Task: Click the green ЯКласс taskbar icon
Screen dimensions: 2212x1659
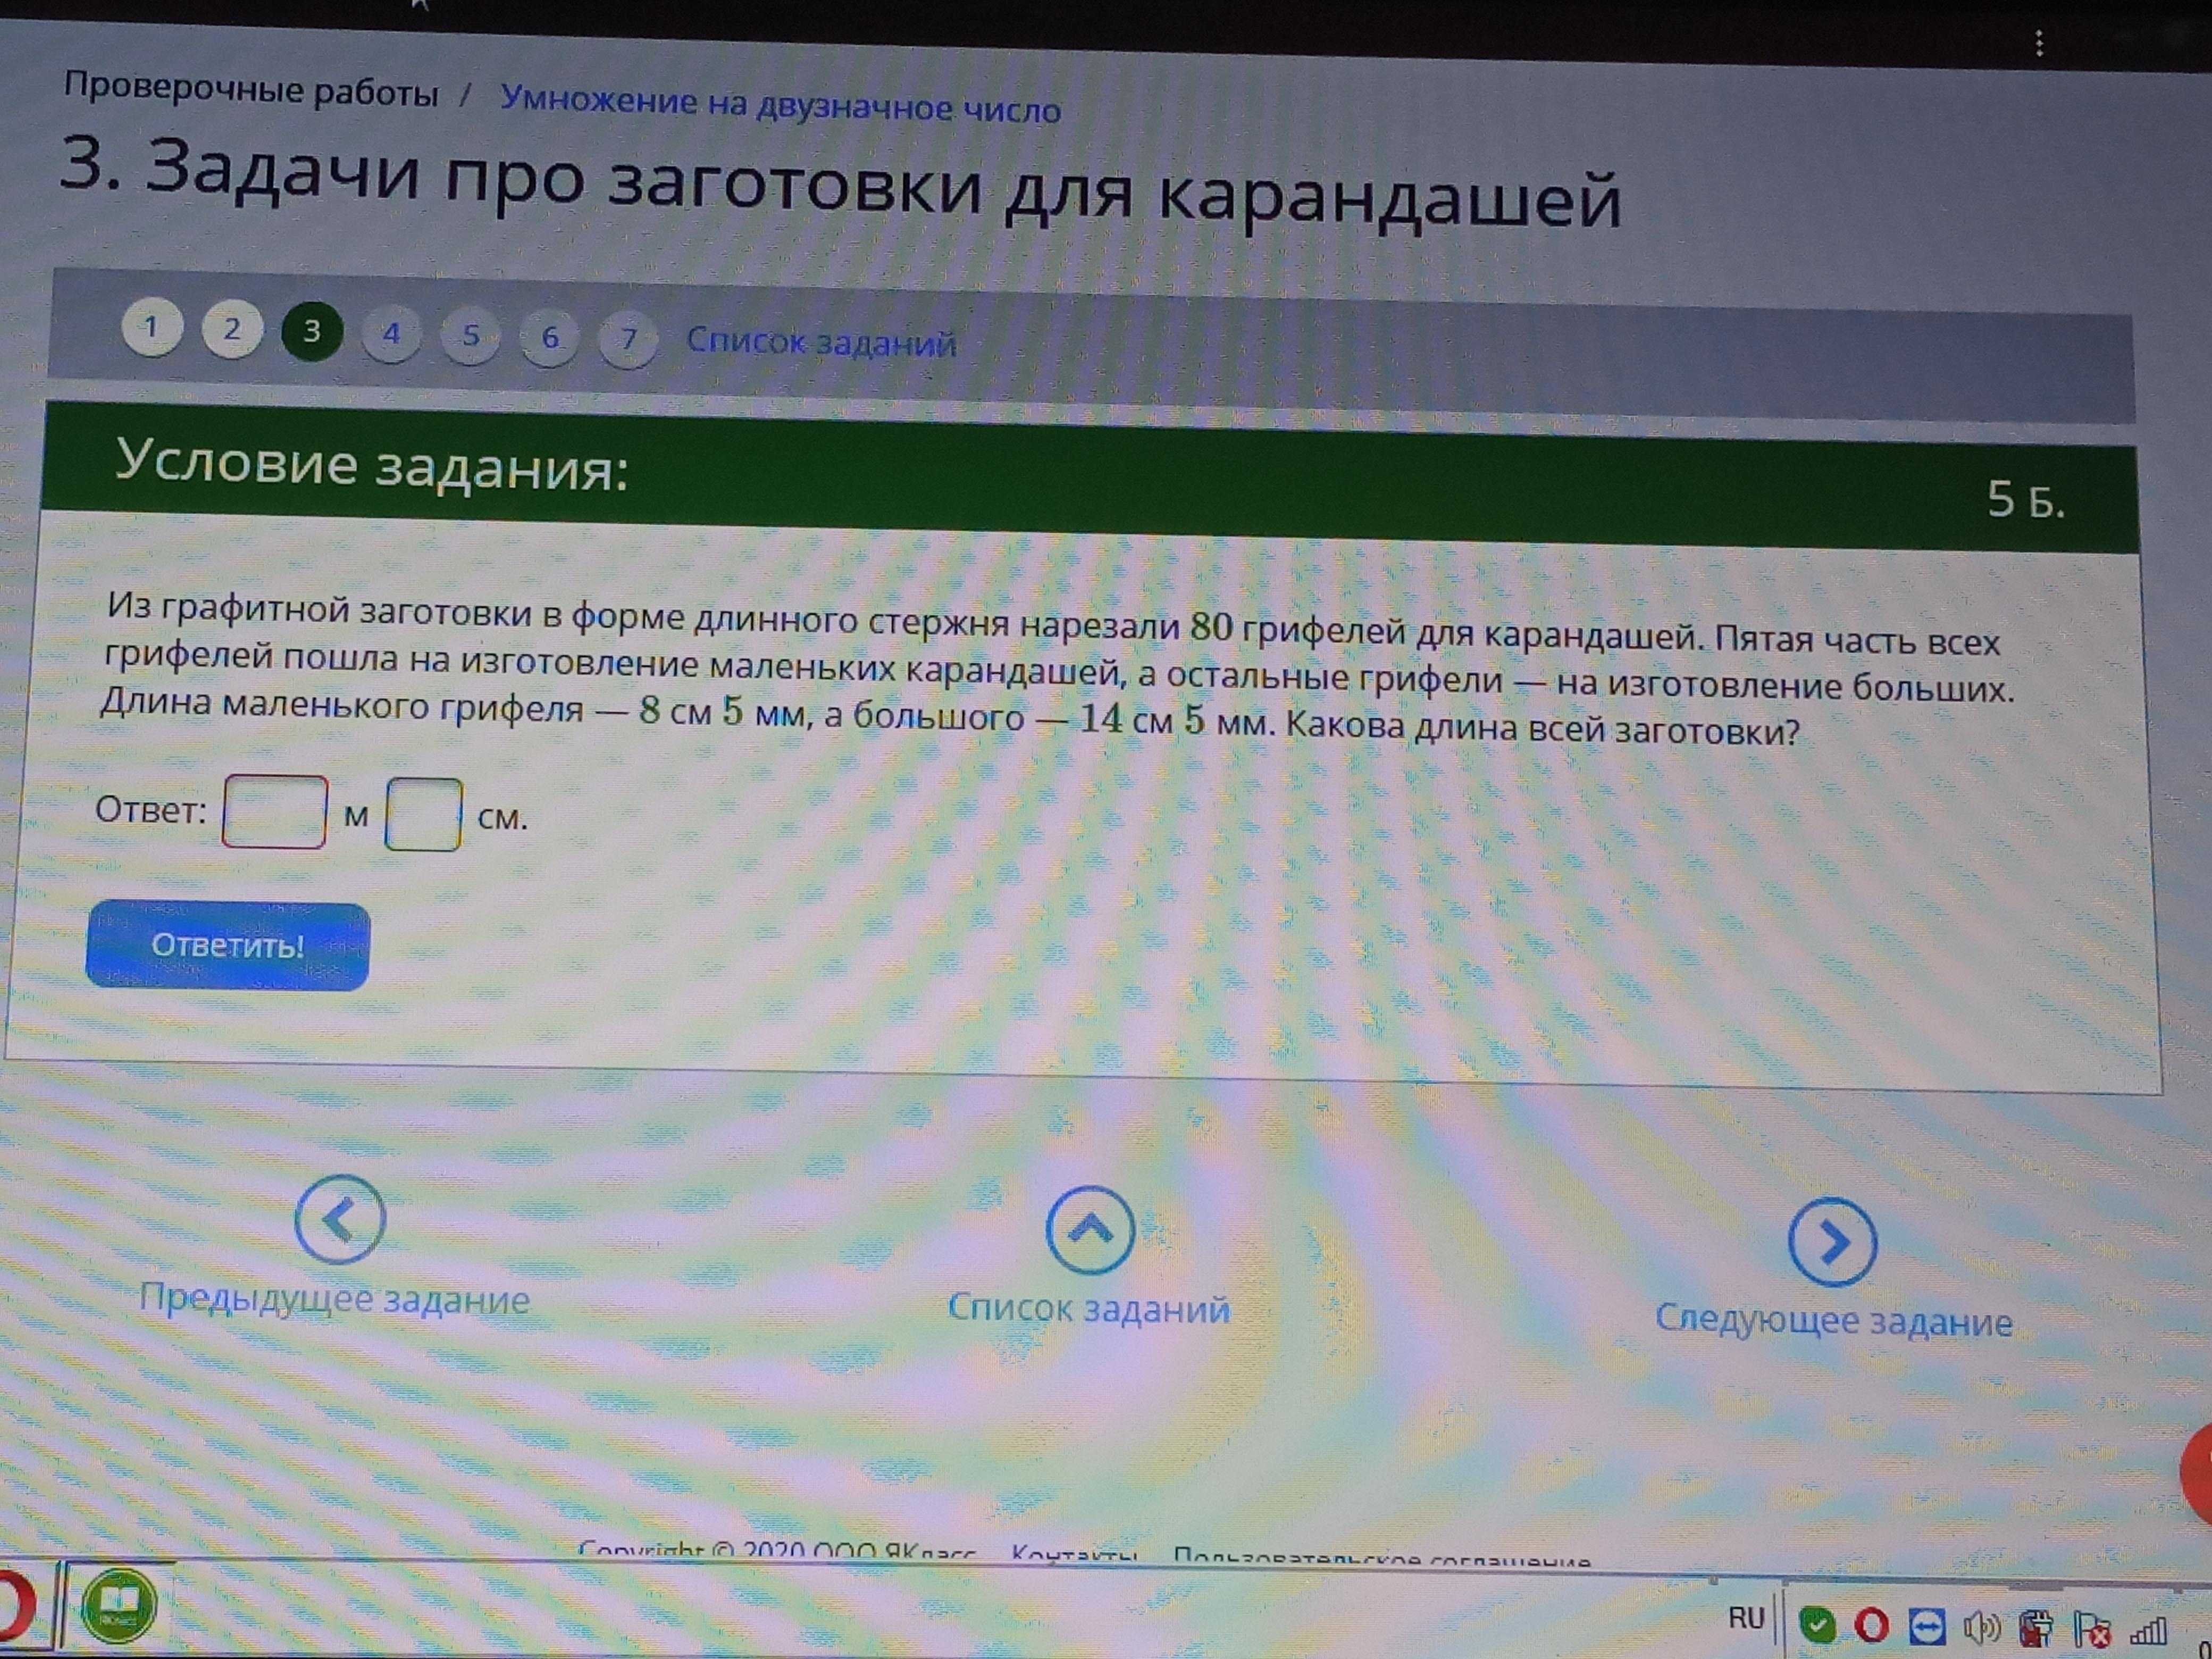Action: click(119, 1606)
